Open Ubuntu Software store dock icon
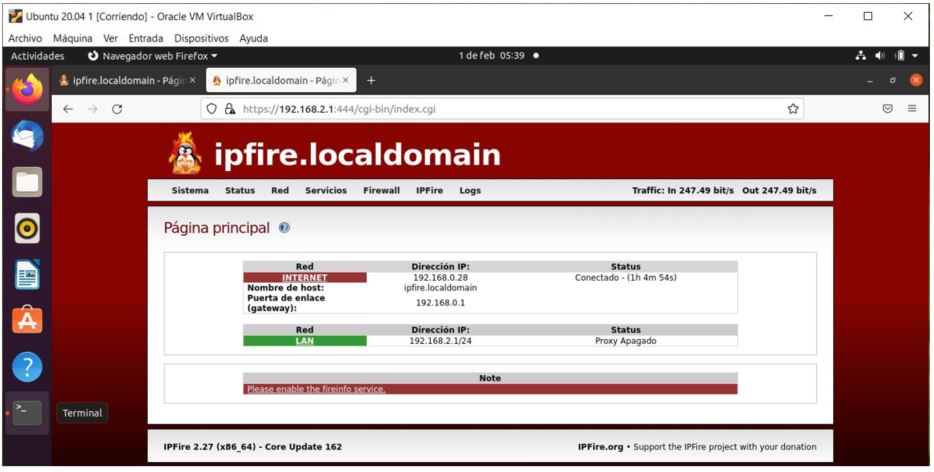 point(27,321)
